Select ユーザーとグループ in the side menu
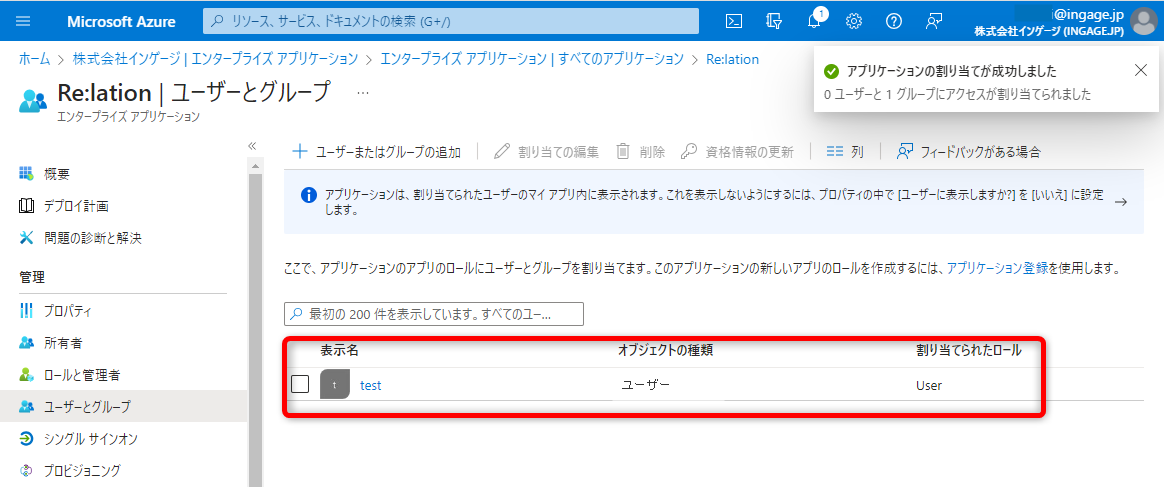The image size is (1164, 487). 124,406
